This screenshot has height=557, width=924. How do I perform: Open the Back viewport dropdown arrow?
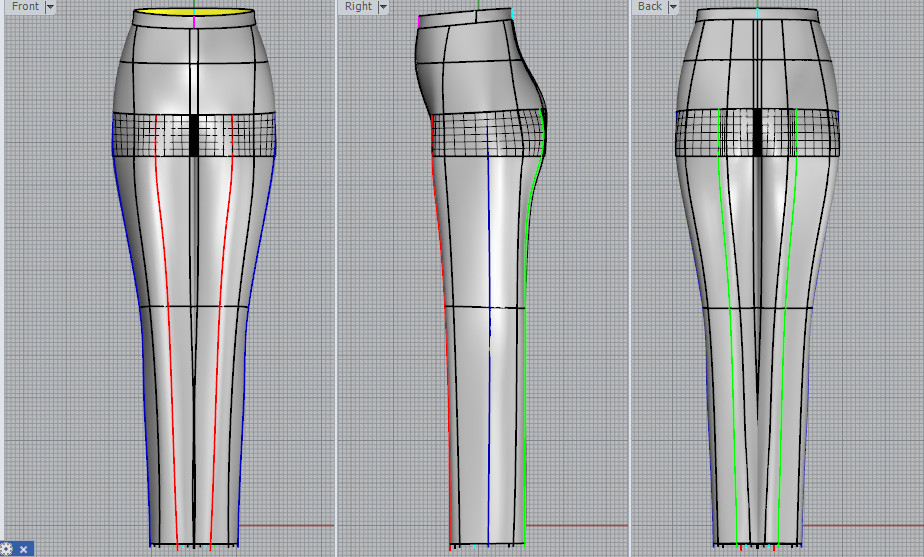tap(672, 7)
